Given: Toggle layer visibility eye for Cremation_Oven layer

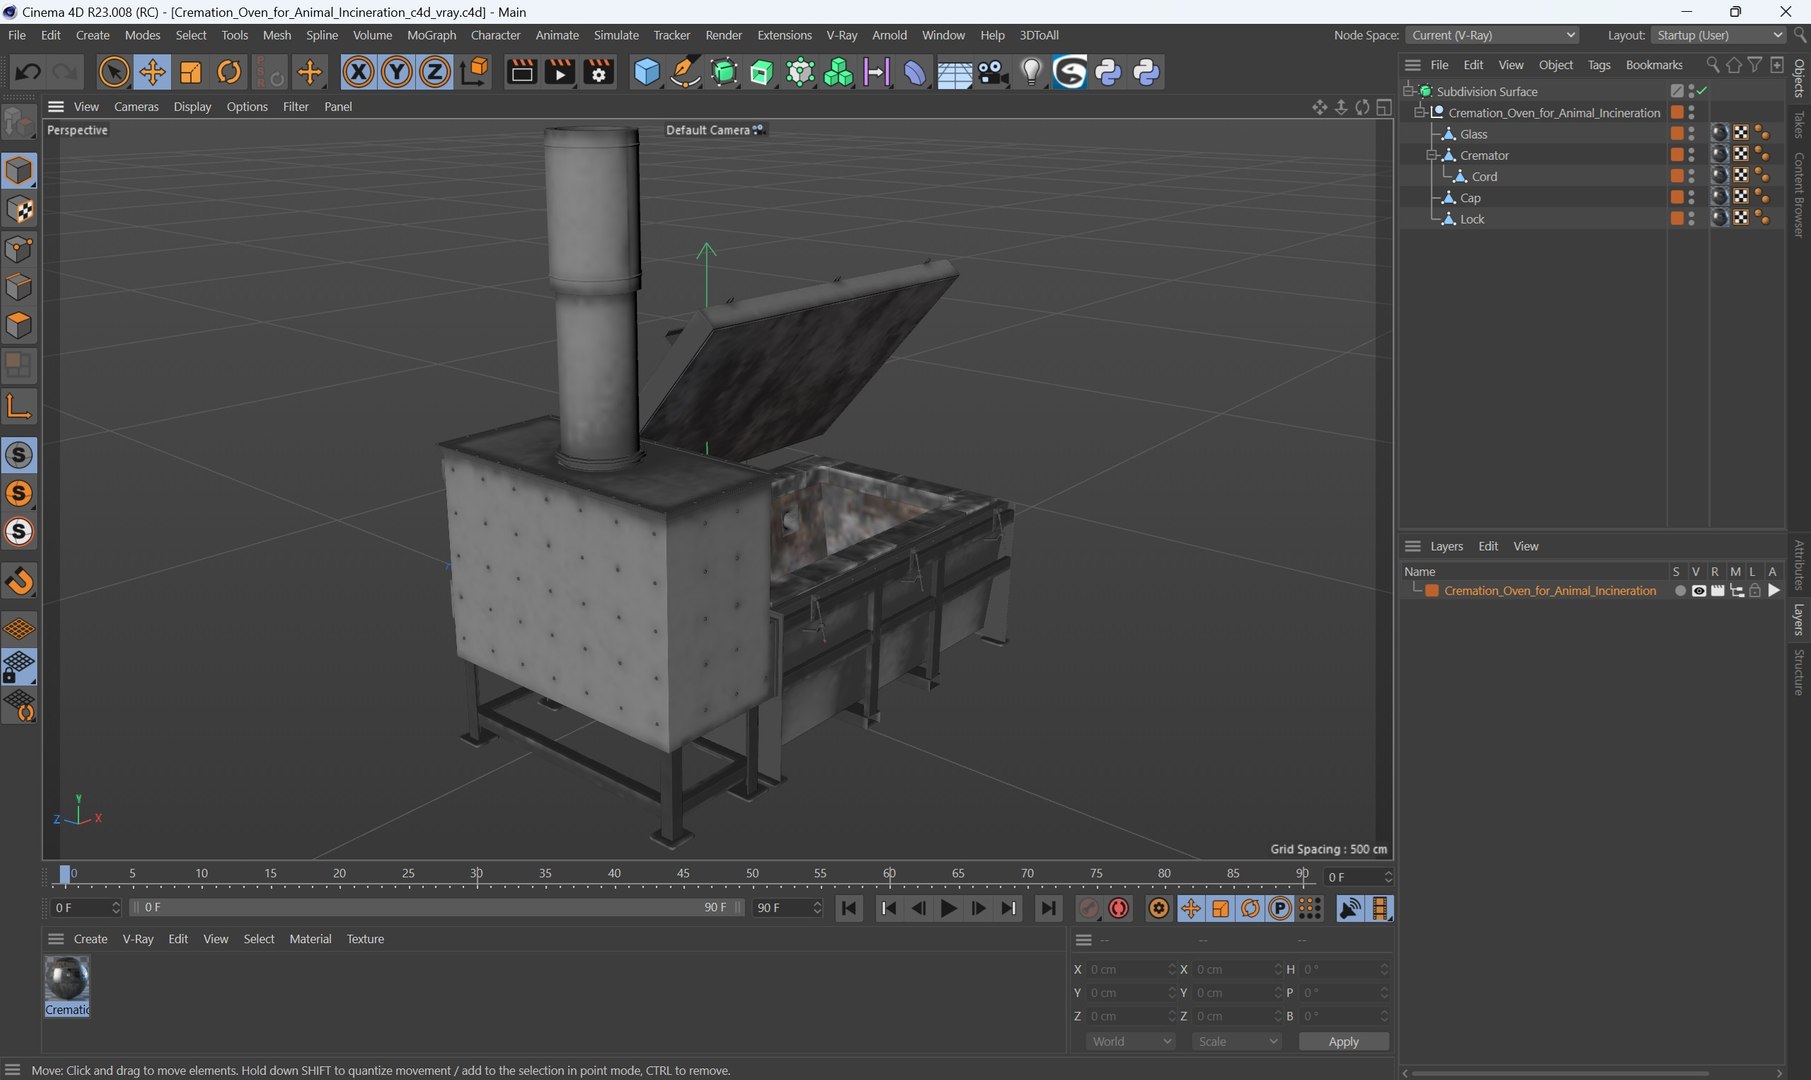Looking at the screenshot, I should coord(1698,591).
